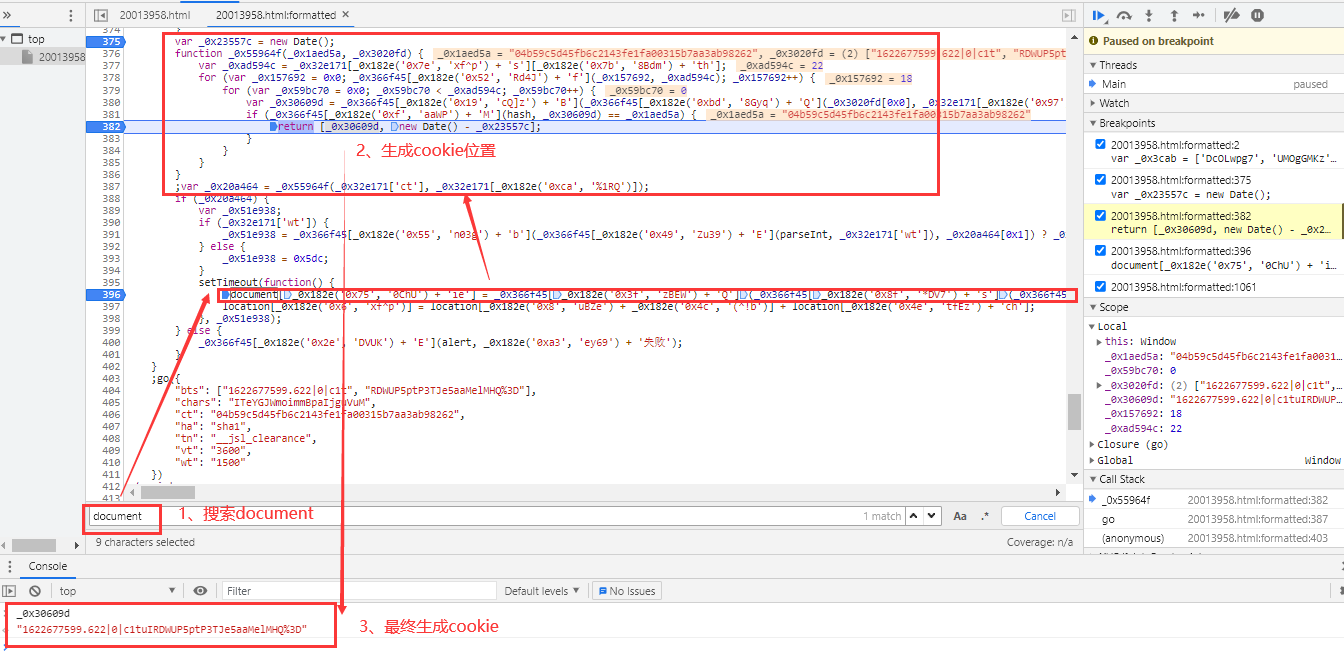Image resolution: width=1344 pixels, height=652 pixels.
Task: Create a live expression
Action: (200, 591)
